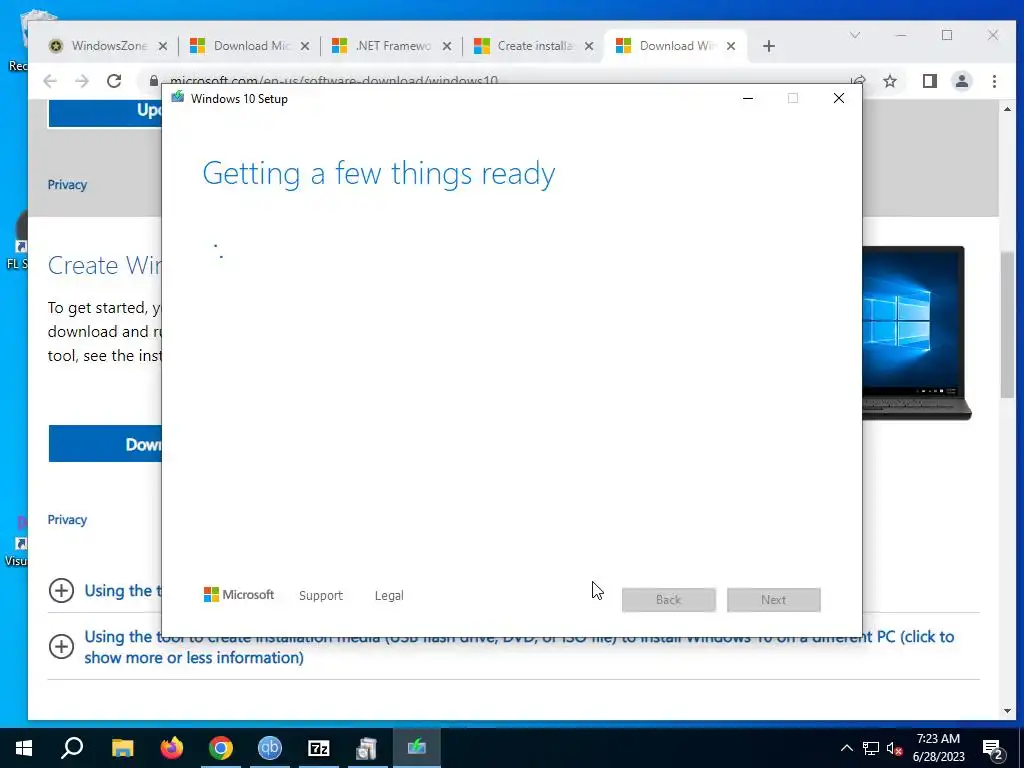The image size is (1024, 768).
Task: Open Chrome profile avatar
Action: [962, 81]
